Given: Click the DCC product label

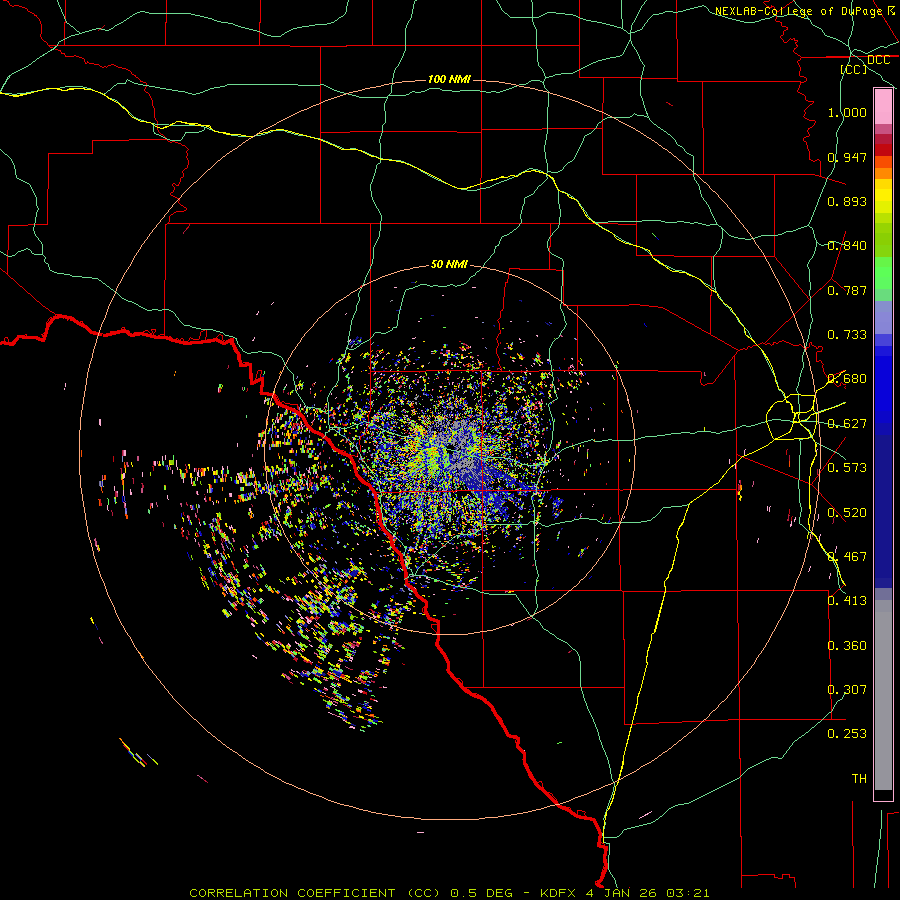Looking at the screenshot, I should coord(878,60).
